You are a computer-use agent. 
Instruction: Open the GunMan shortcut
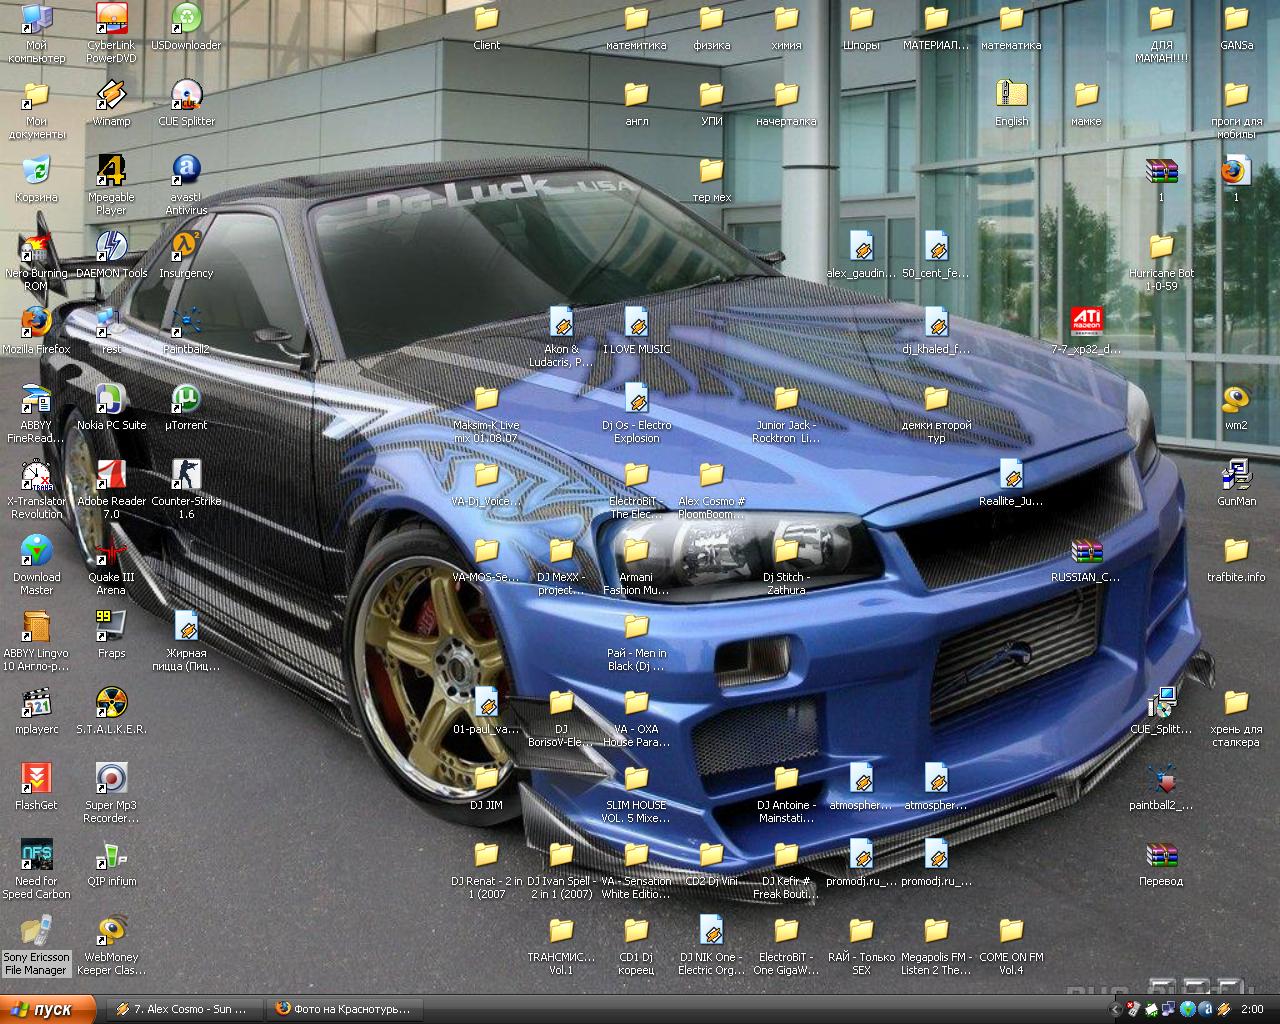coord(1236,483)
